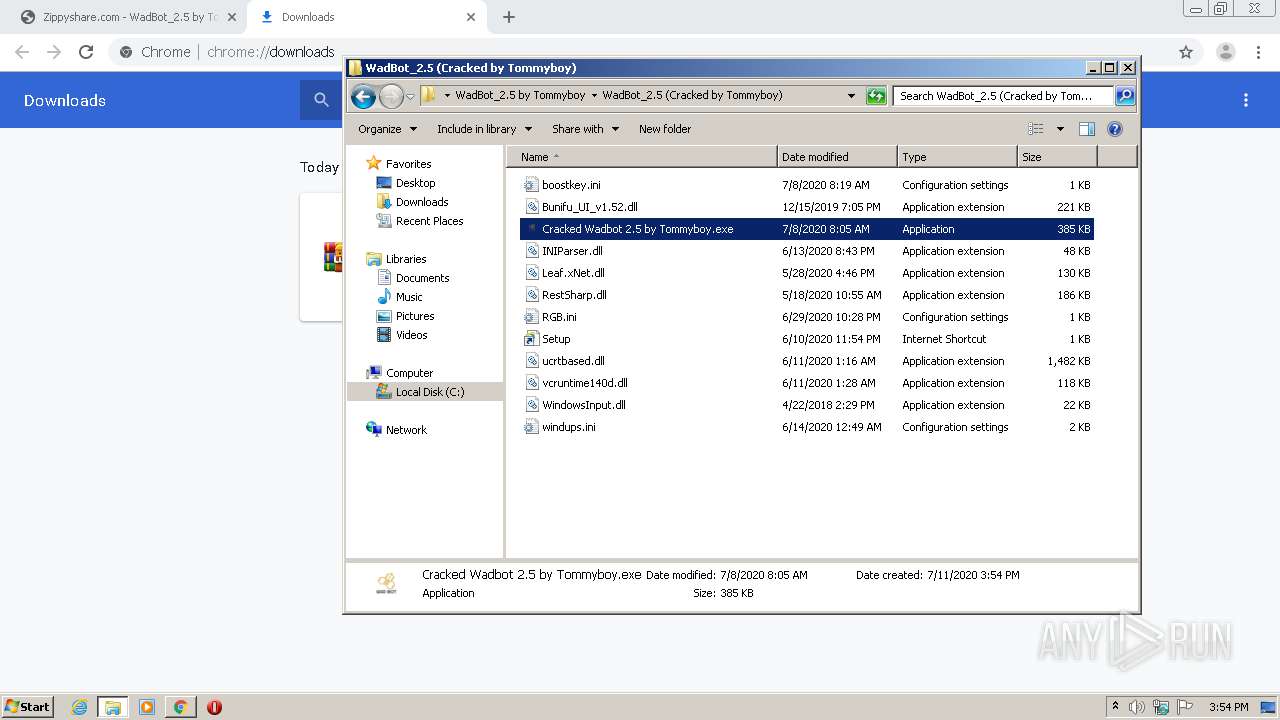Click the search magnifier in Explorer search box
Screen dimensions: 1280x720
1124,96
